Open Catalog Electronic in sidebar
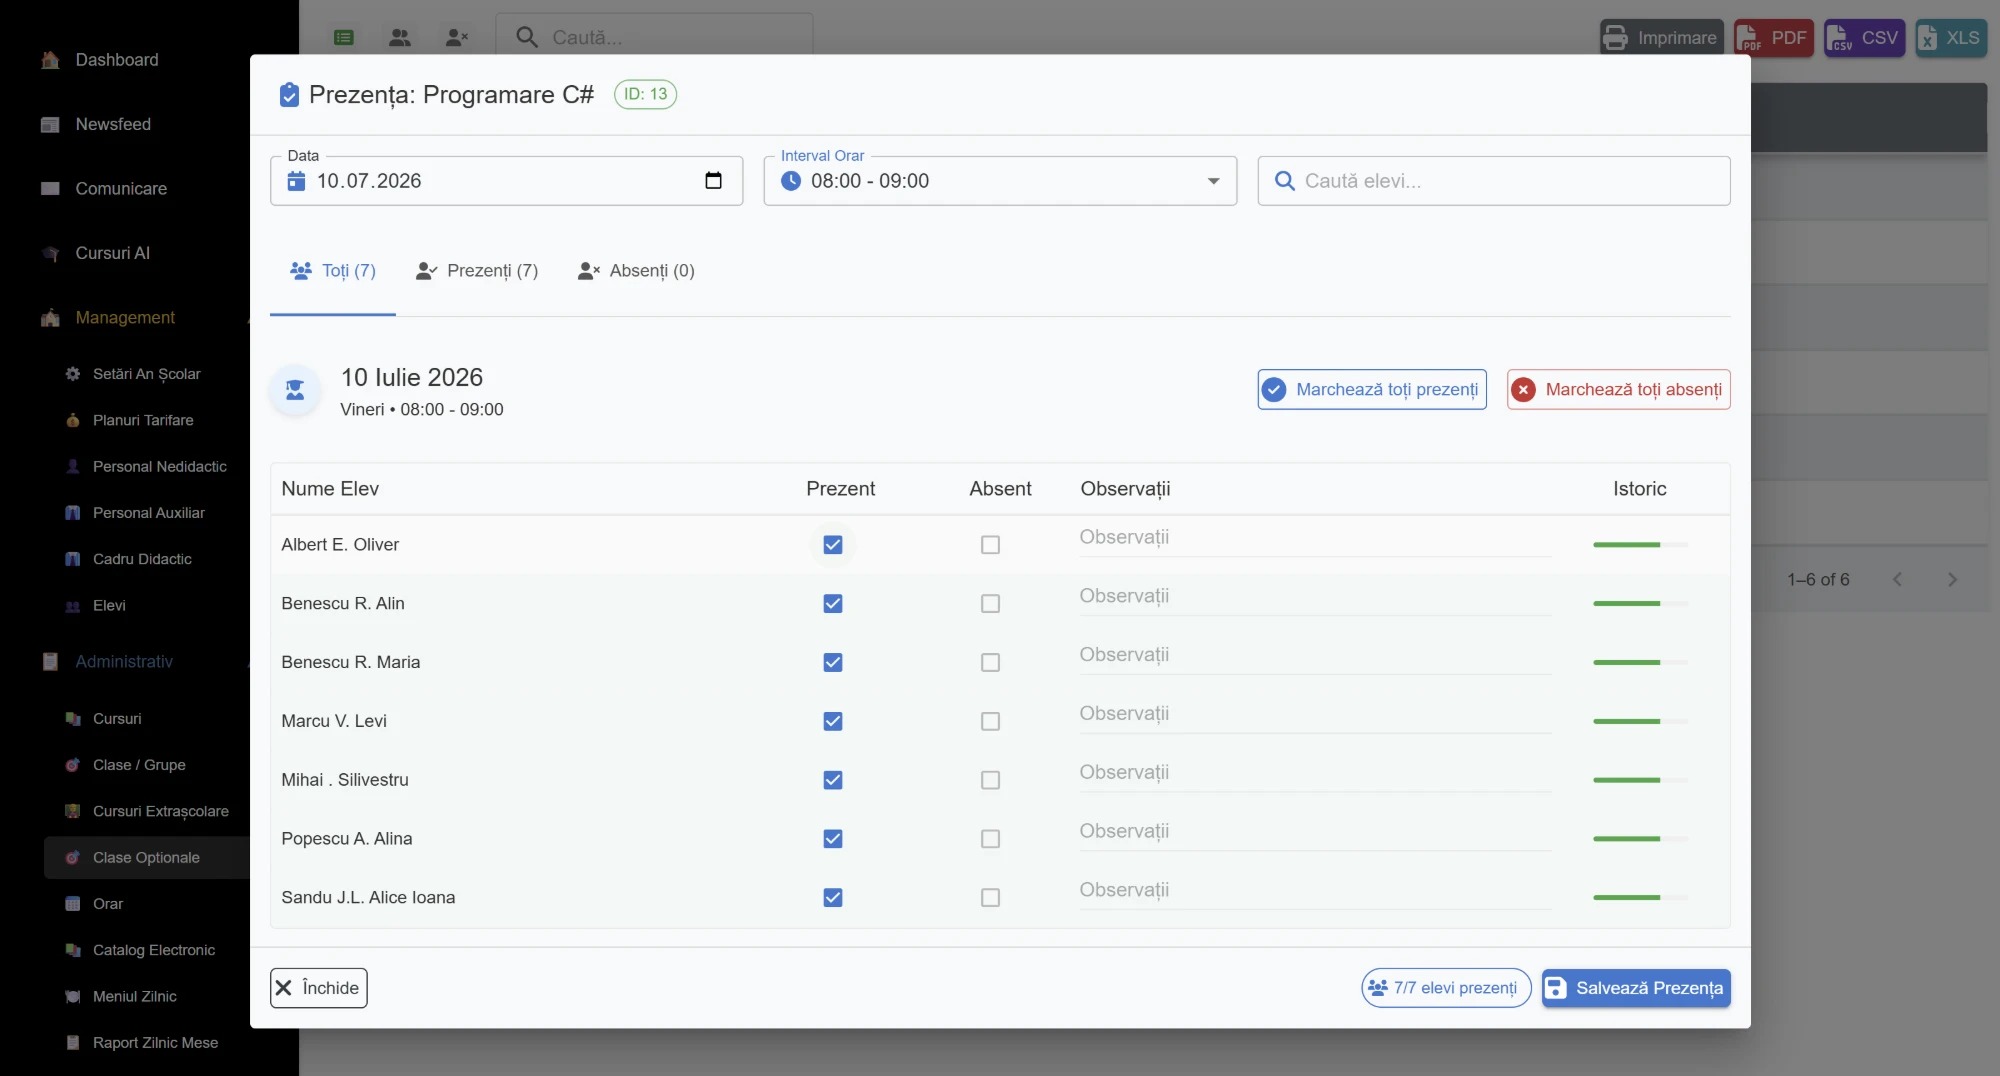Screen dimensions: 2000x1076 click(x=154, y=950)
